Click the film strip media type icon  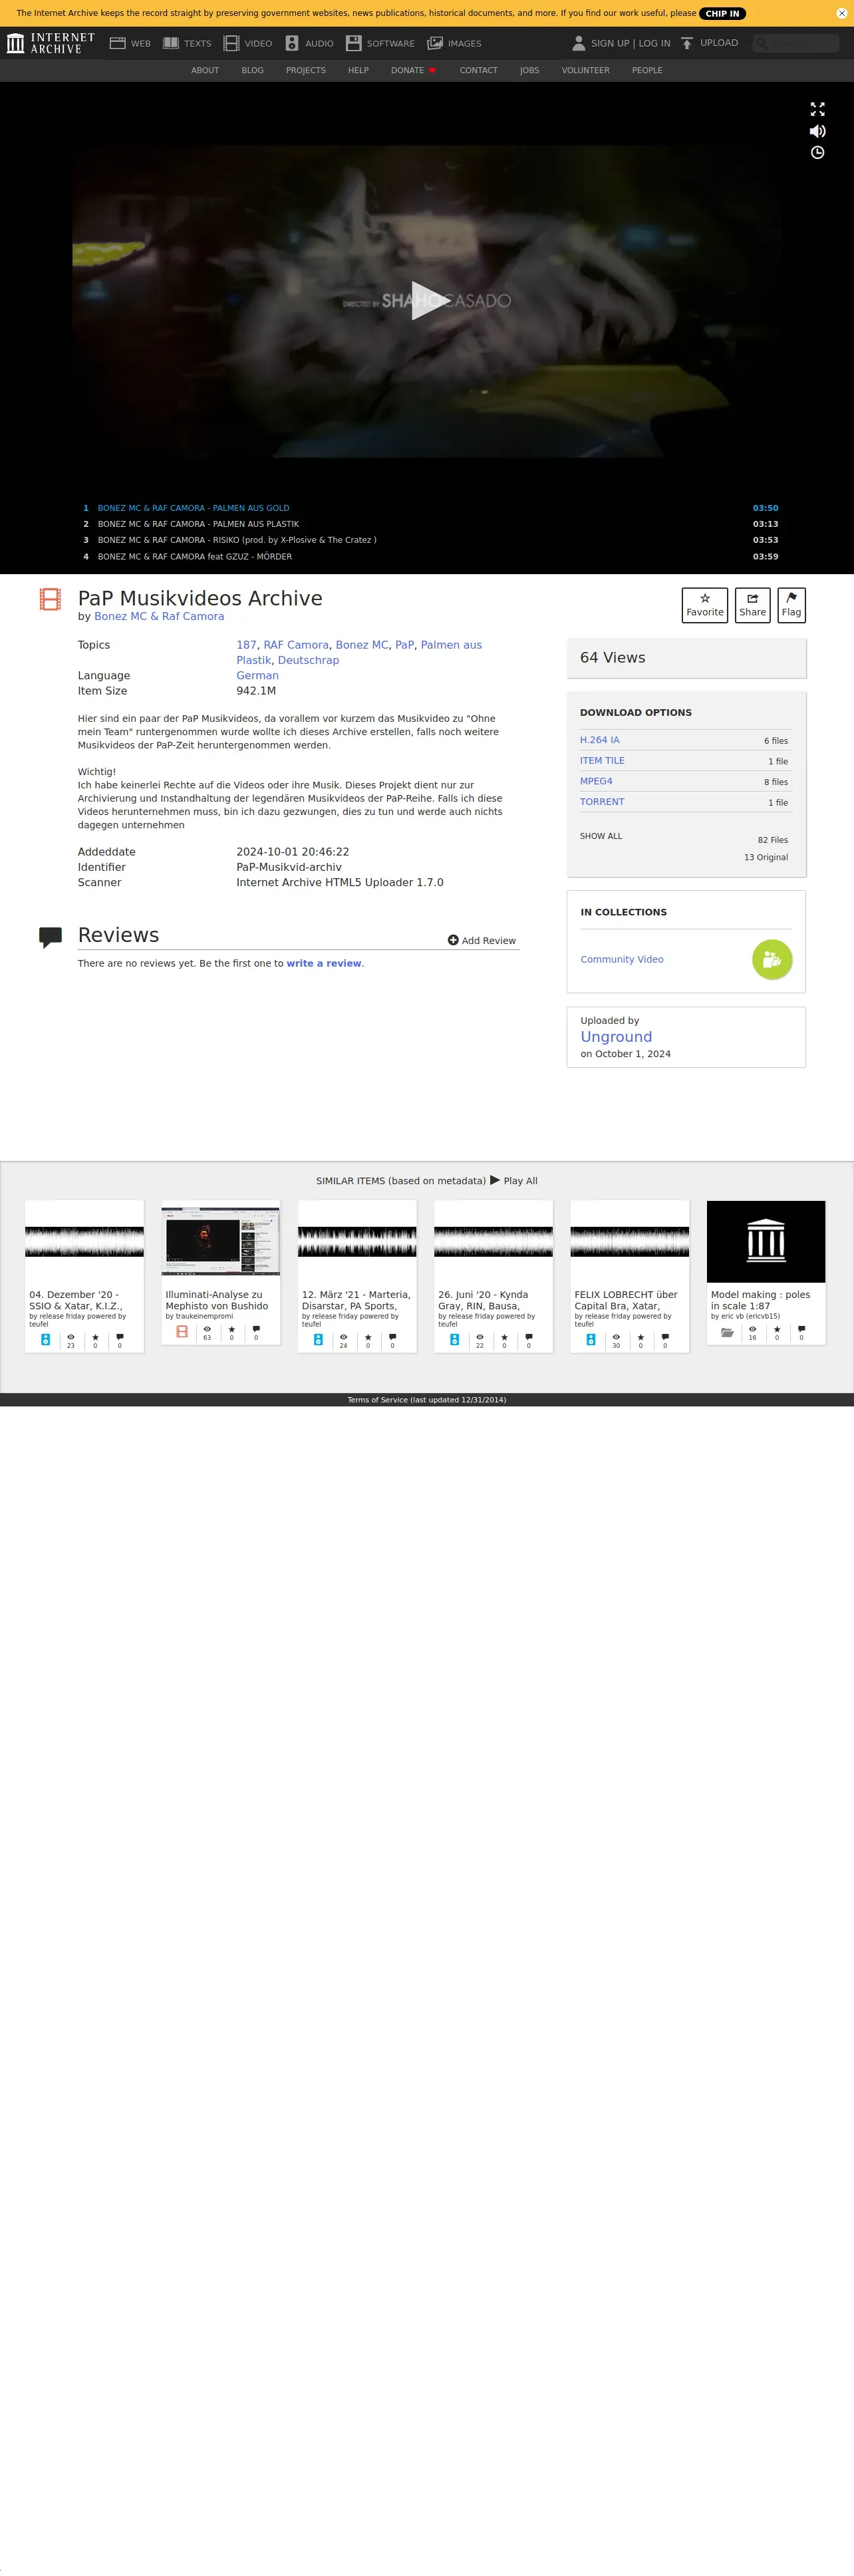click(50, 599)
